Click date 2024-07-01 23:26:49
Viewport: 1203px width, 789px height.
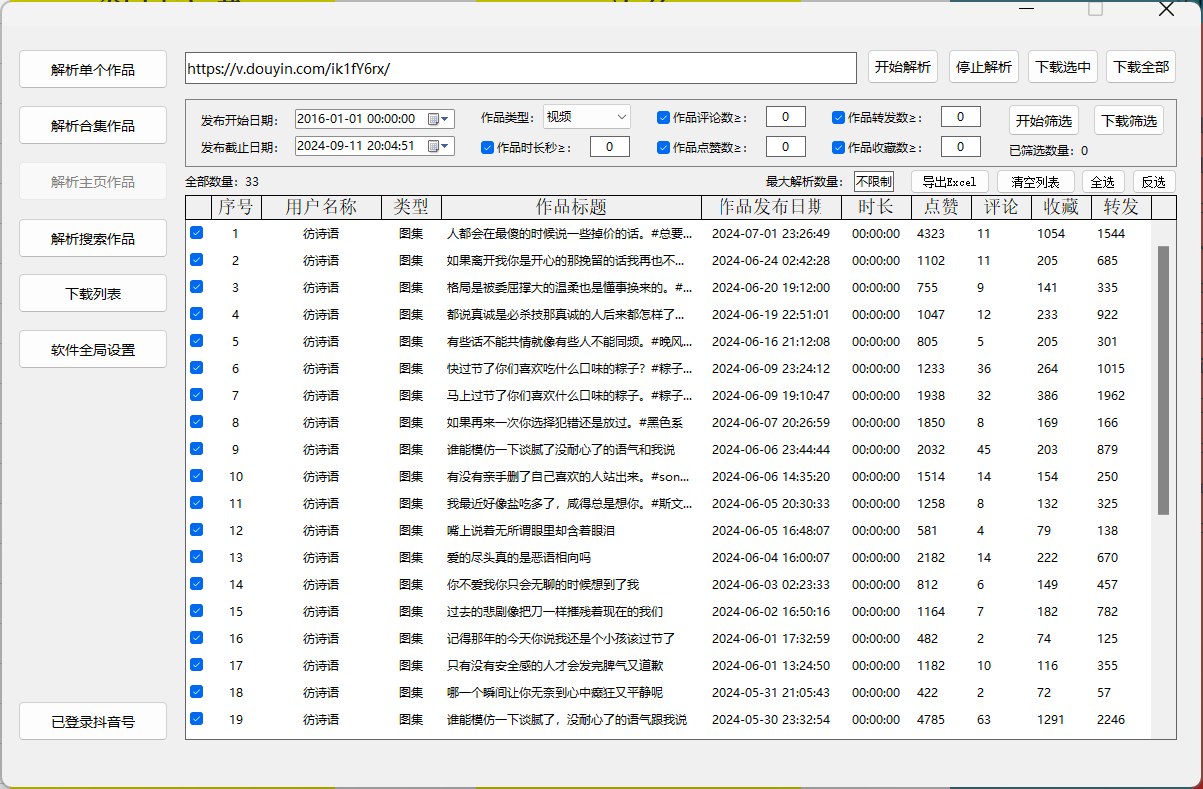click(x=771, y=233)
